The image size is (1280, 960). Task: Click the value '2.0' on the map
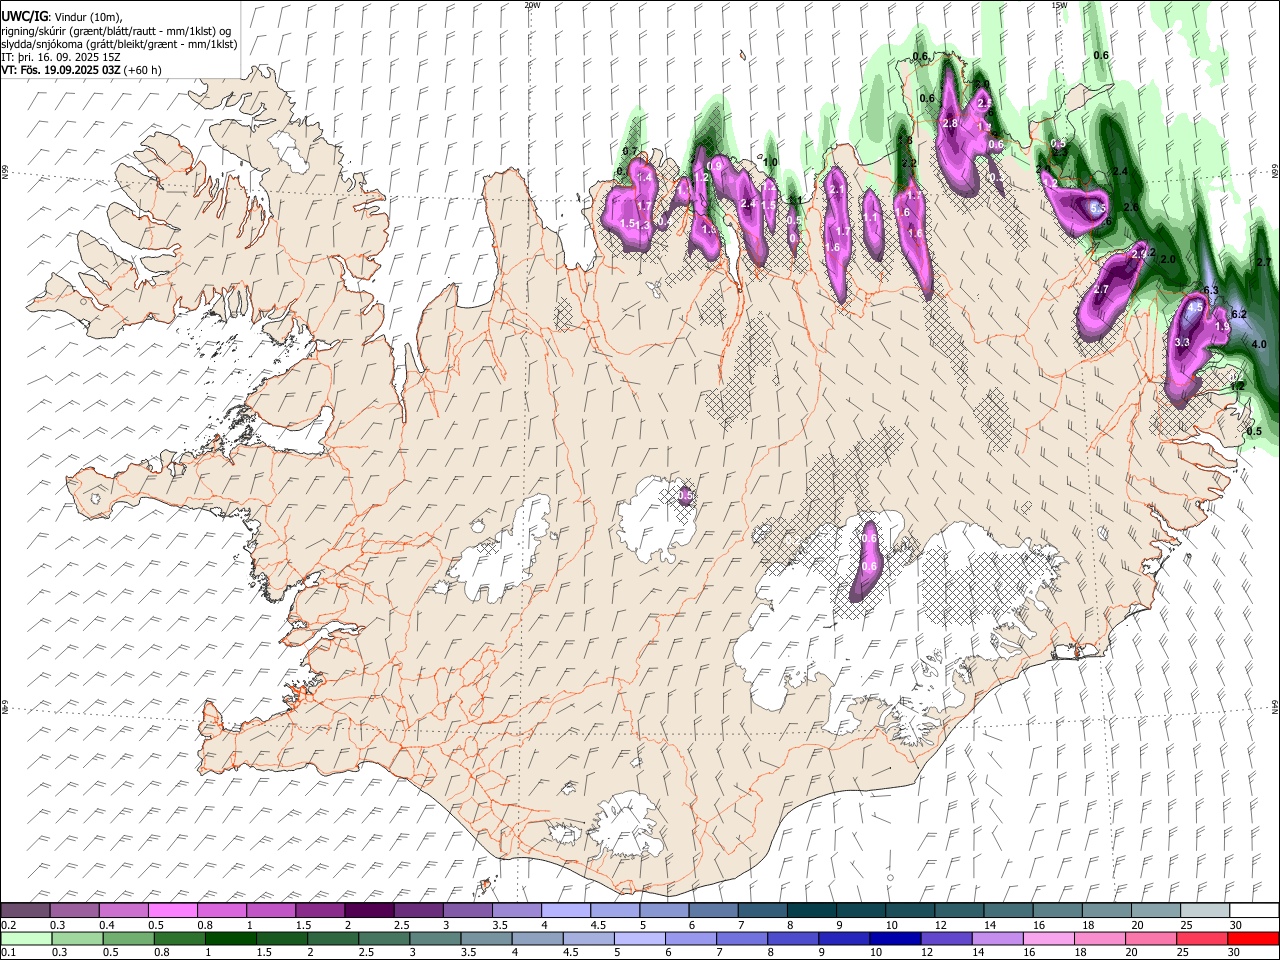pyautogui.click(x=1167, y=258)
